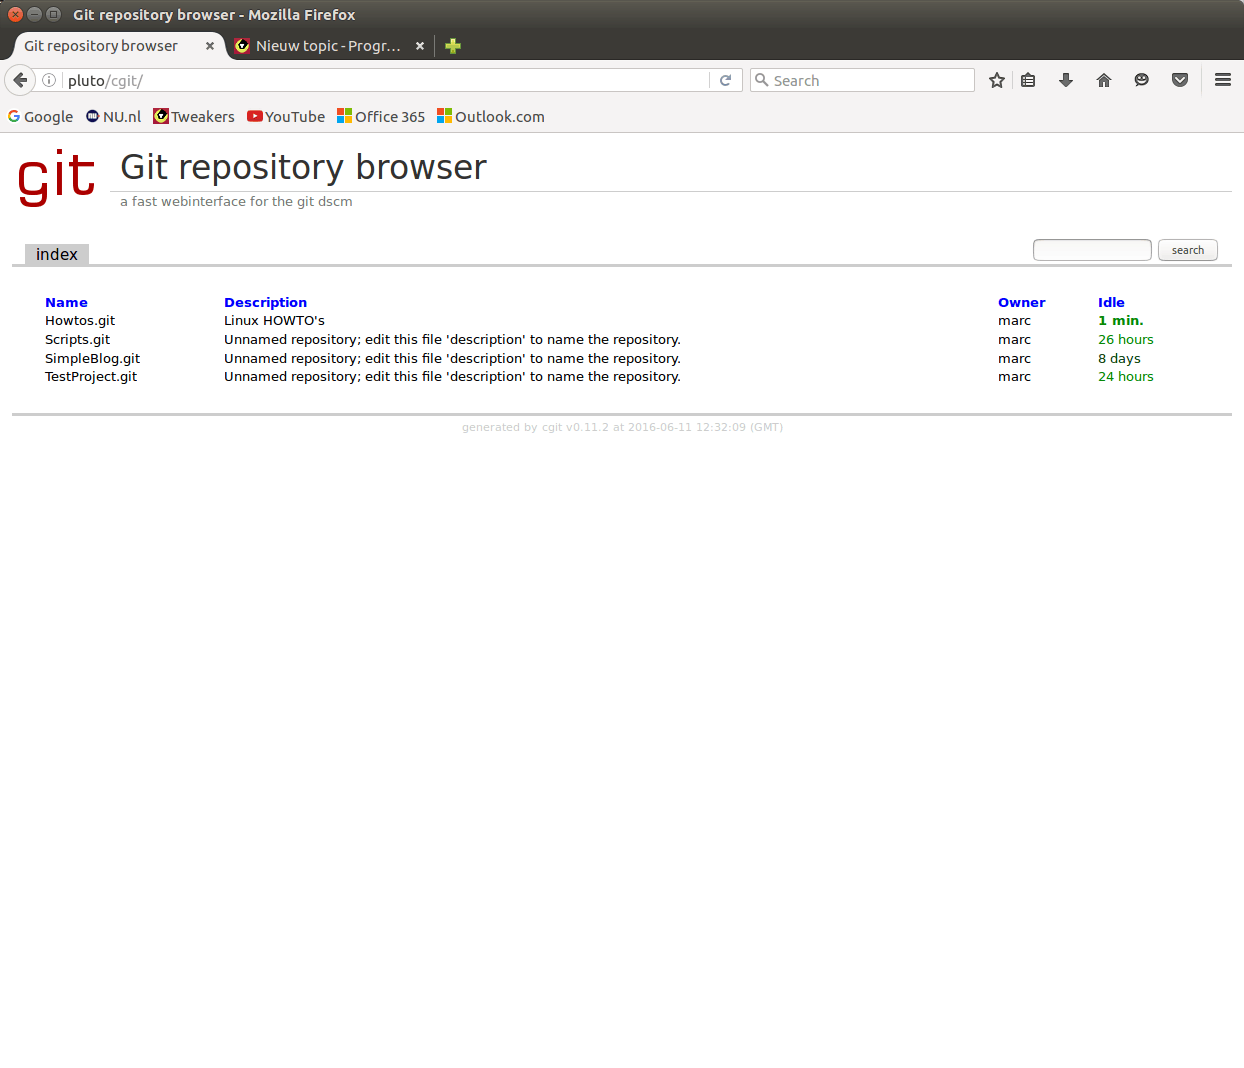The image size is (1244, 1068).
Task: Click the 26 hours idle link
Action: (x=1125, y=340)
